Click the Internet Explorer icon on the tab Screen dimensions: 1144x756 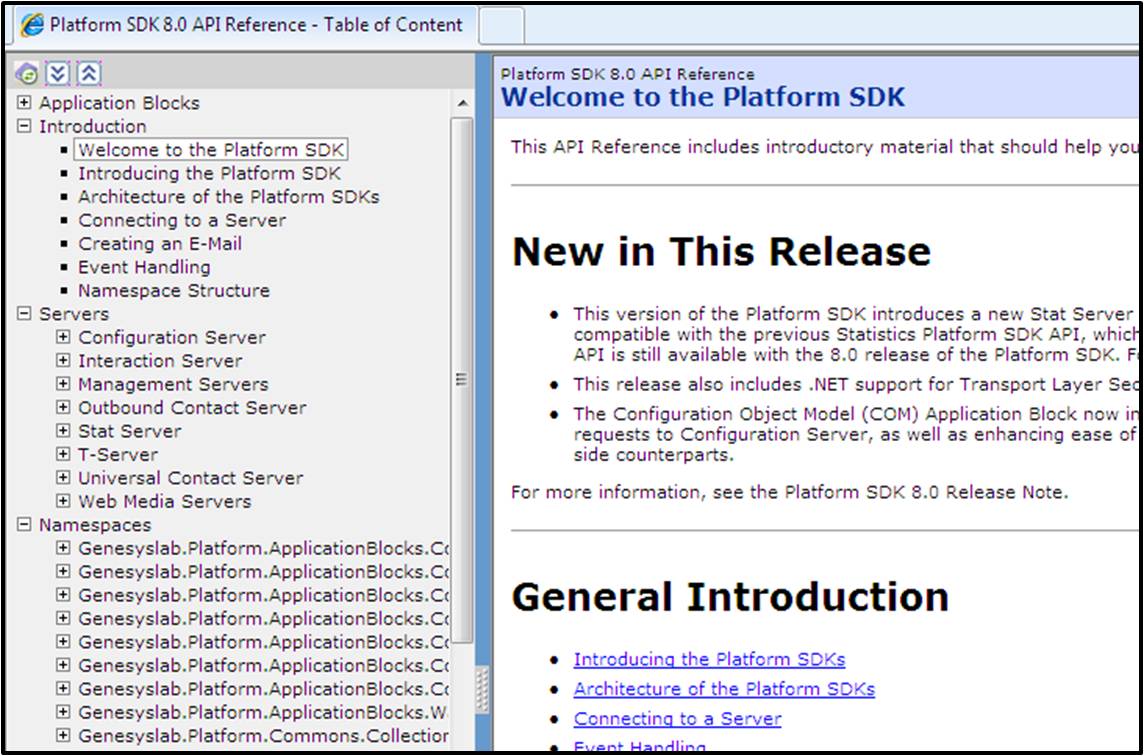click(x=32, y=25)
